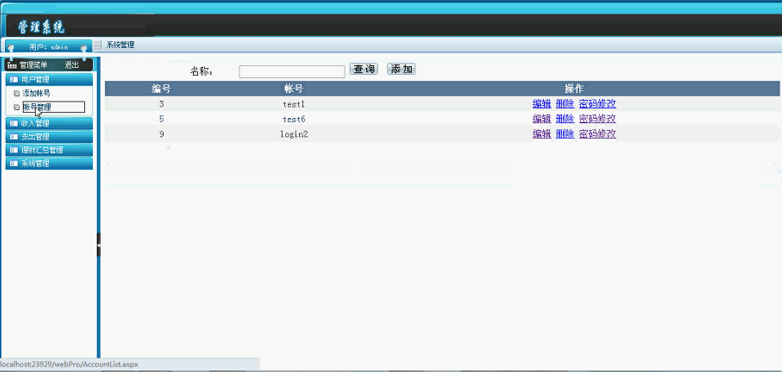Image resolution: width=782 pixels, height=372 pixels.
Task: Click 删除 link for account test6
Action: 565,119
